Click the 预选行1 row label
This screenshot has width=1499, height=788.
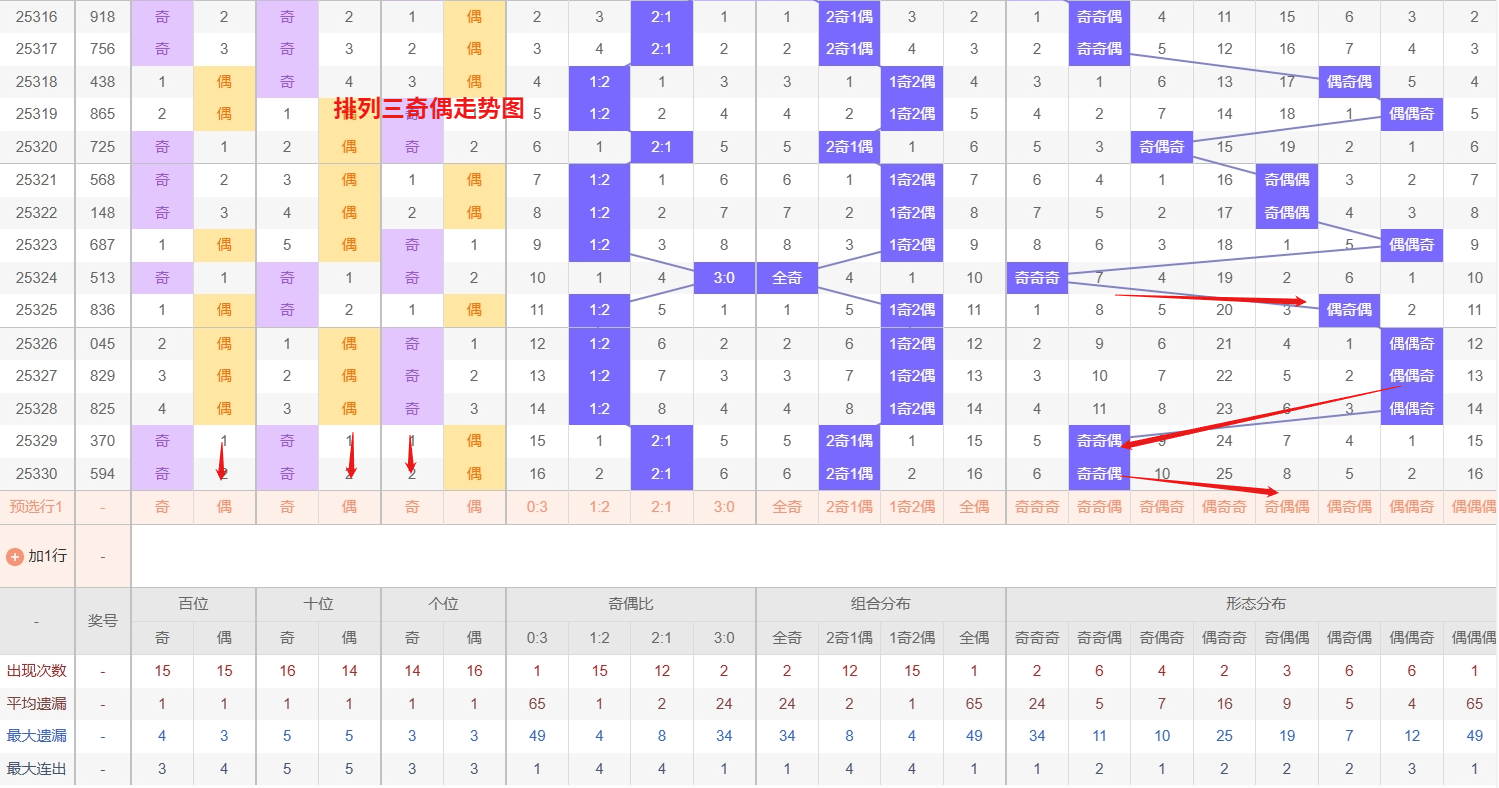pos(36,507)
